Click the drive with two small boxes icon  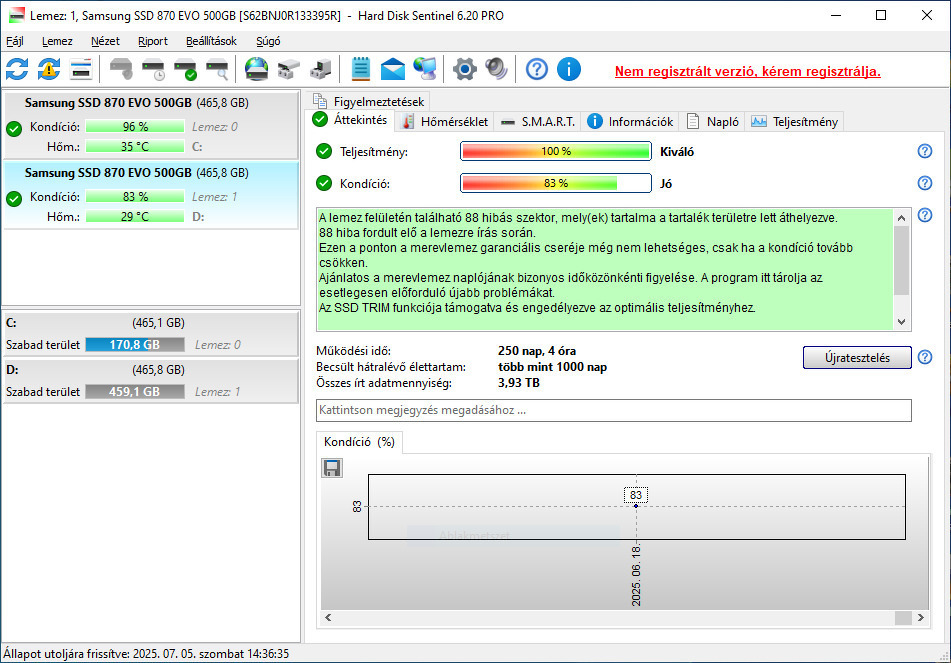(289, 69)
